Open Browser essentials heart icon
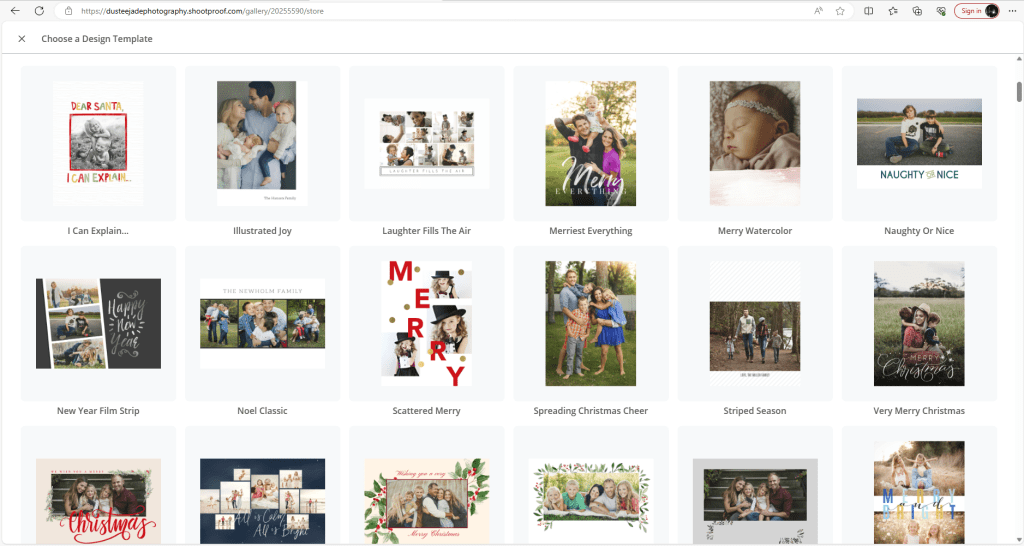 (941, 11)
